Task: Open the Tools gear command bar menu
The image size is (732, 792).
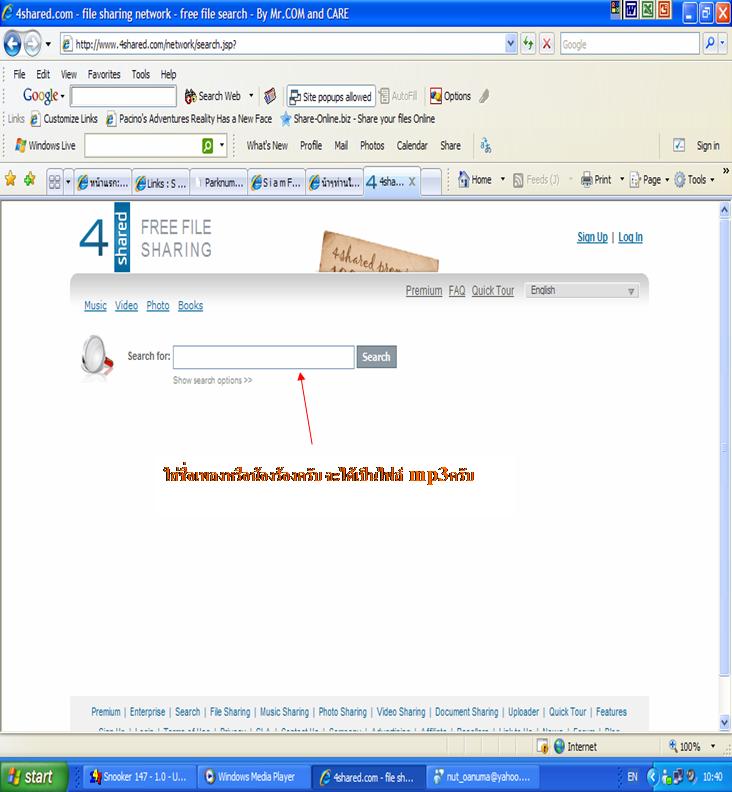Action: click(x=695, y=179)
